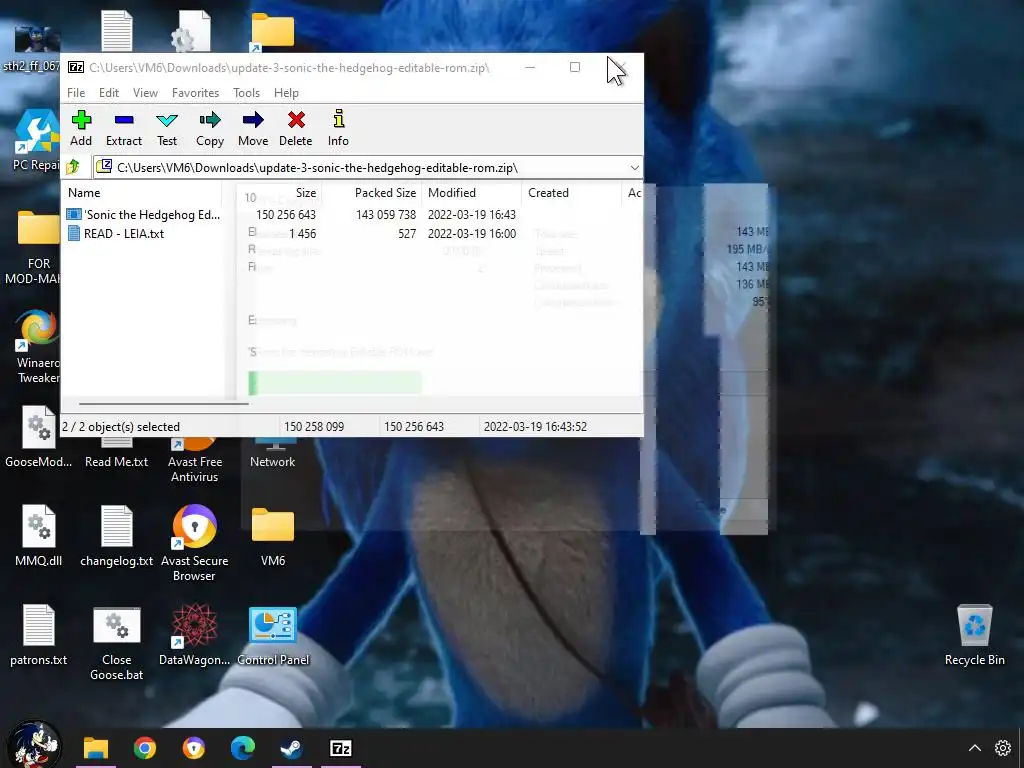Click the Extract toolbar button
Viewport: 1024px width, 768px height.
coord(123,129)
